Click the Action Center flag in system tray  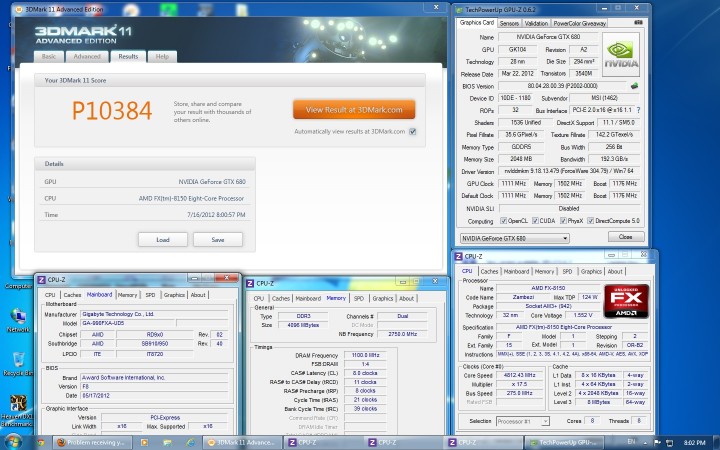(658, 443)
